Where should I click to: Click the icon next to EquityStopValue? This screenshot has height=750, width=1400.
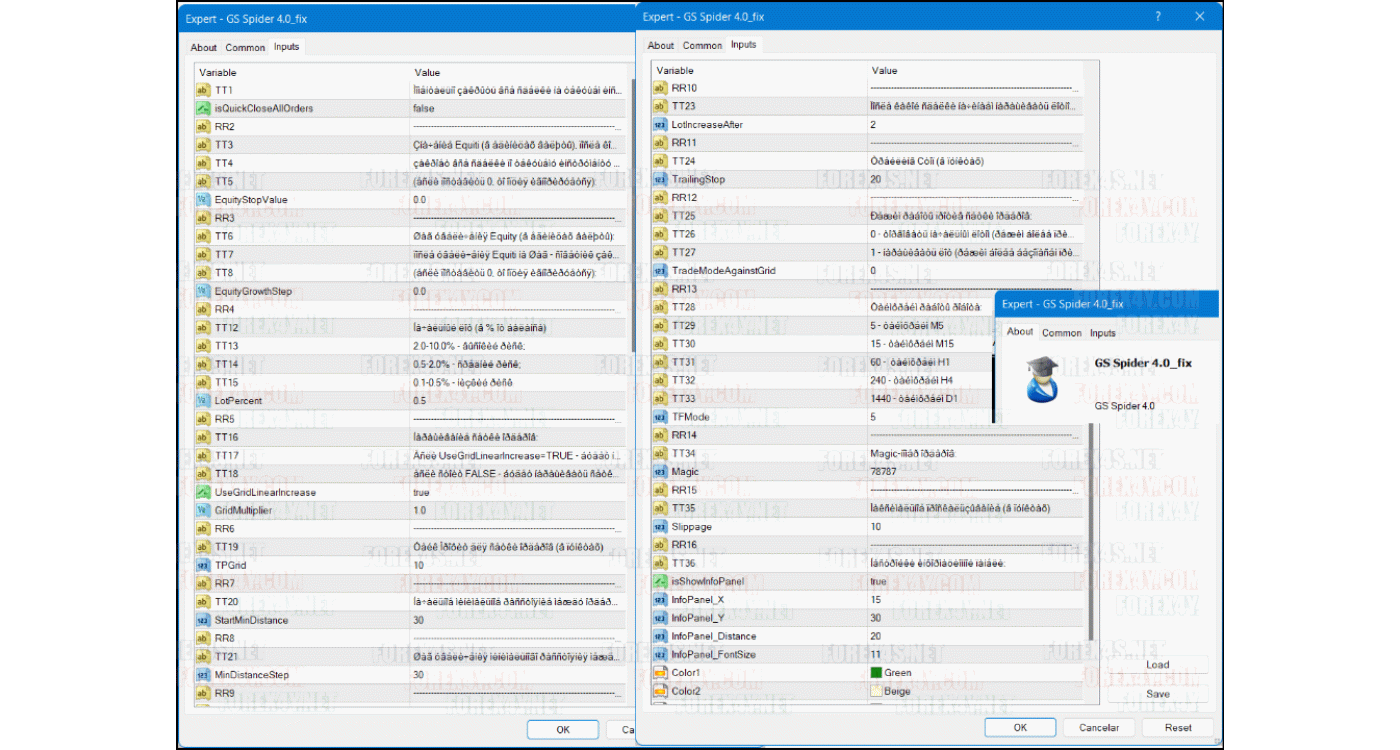pos(202,200)
